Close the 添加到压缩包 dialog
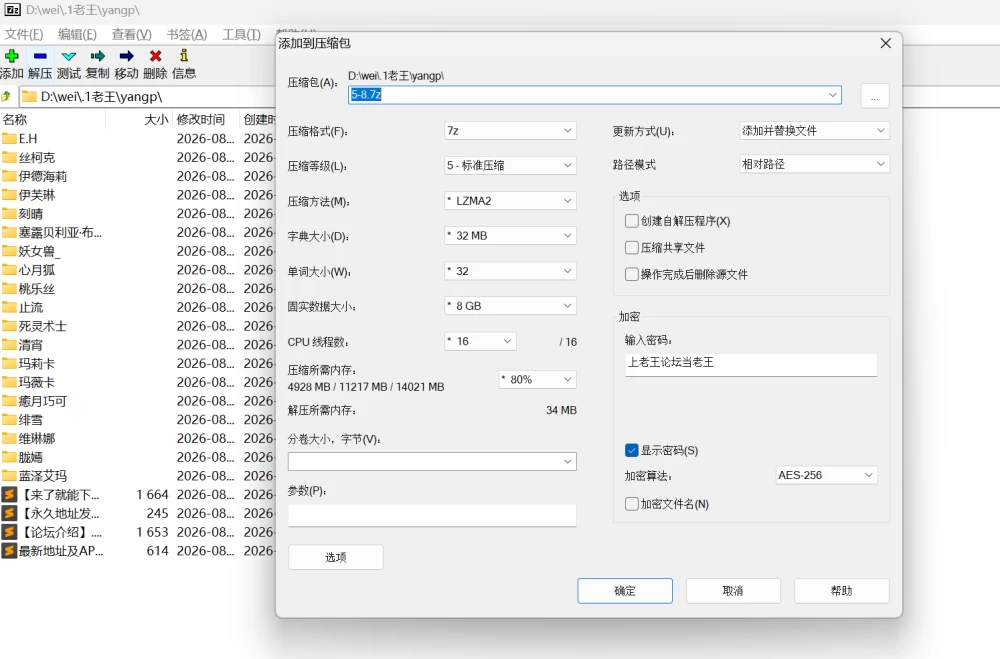This screenshot has height=659, width=1000. click(x=885, y=43)
